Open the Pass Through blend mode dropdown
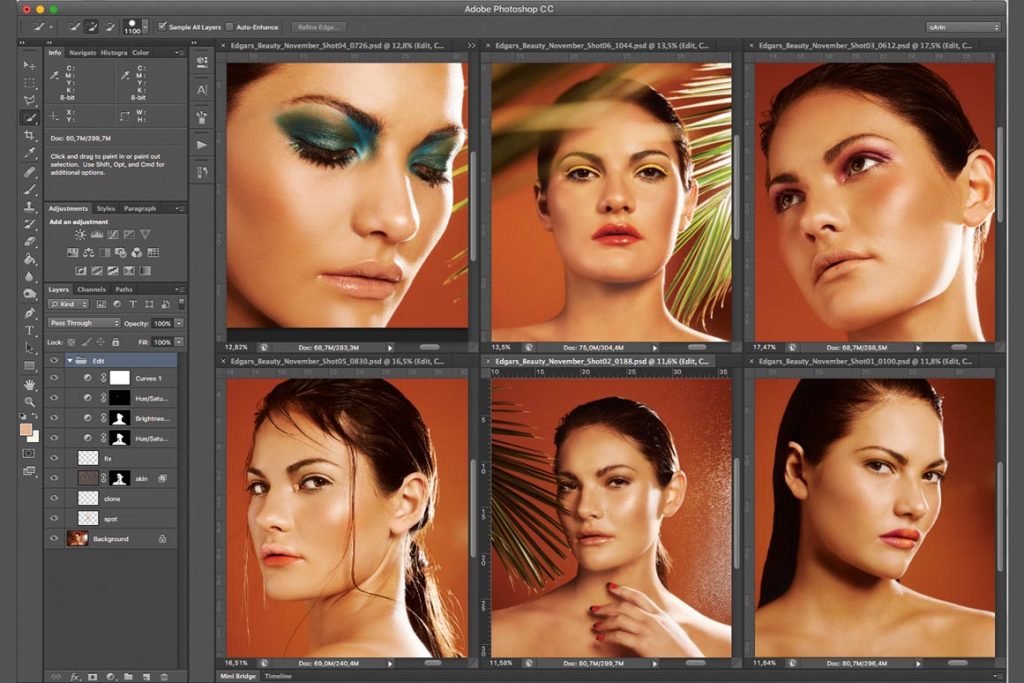1024x683 pixels. point(83,324)
